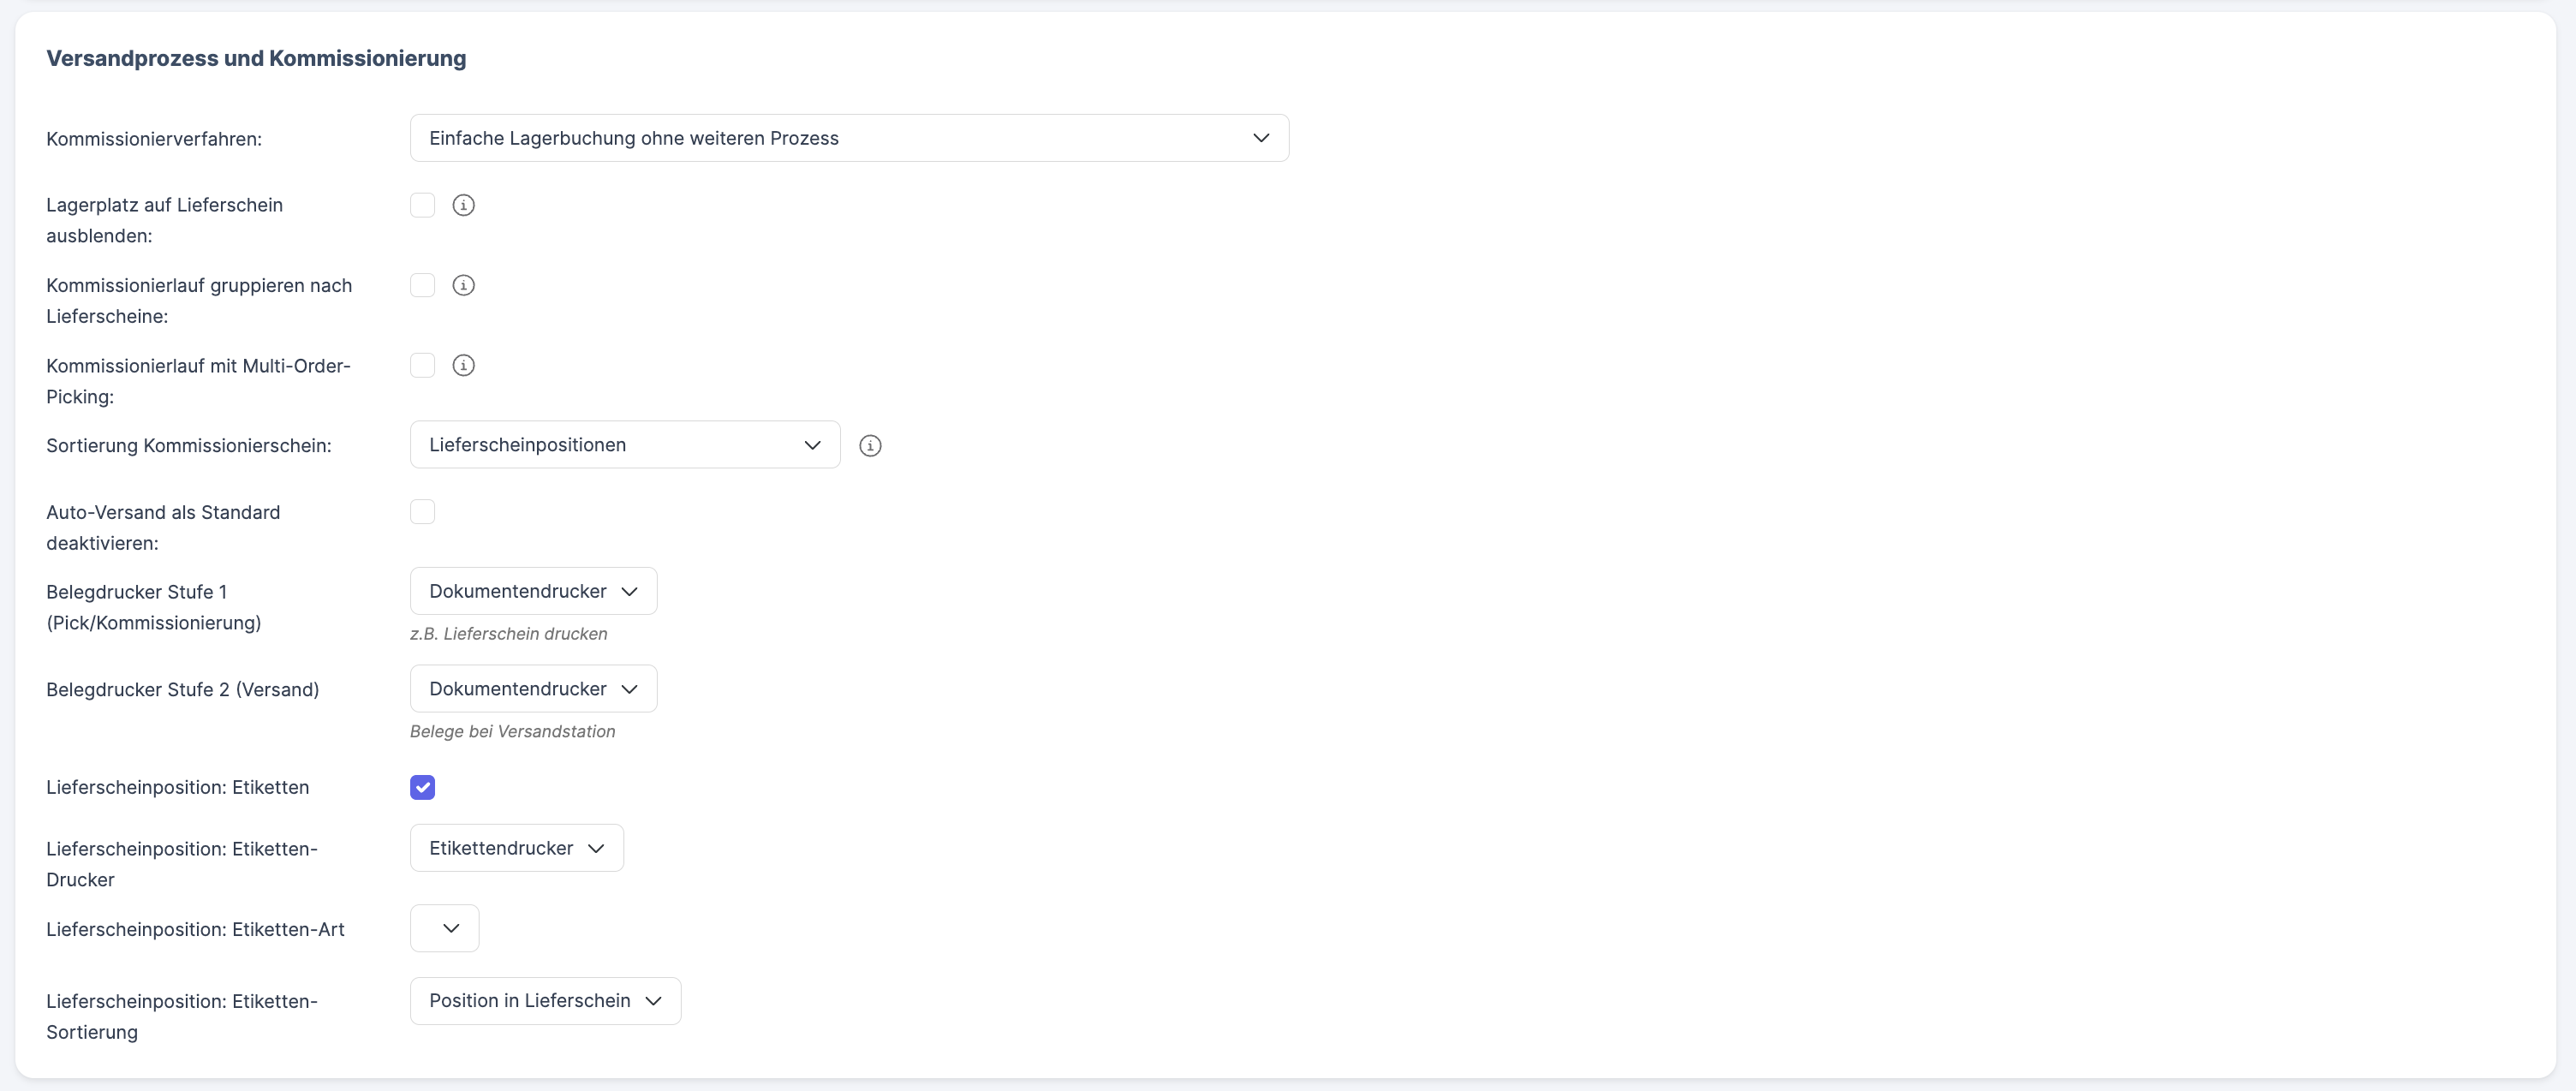
Task: Tick Kommissionierlauf mit Multi-Order-Picking checkbox
Action: [x=422, y=365]
